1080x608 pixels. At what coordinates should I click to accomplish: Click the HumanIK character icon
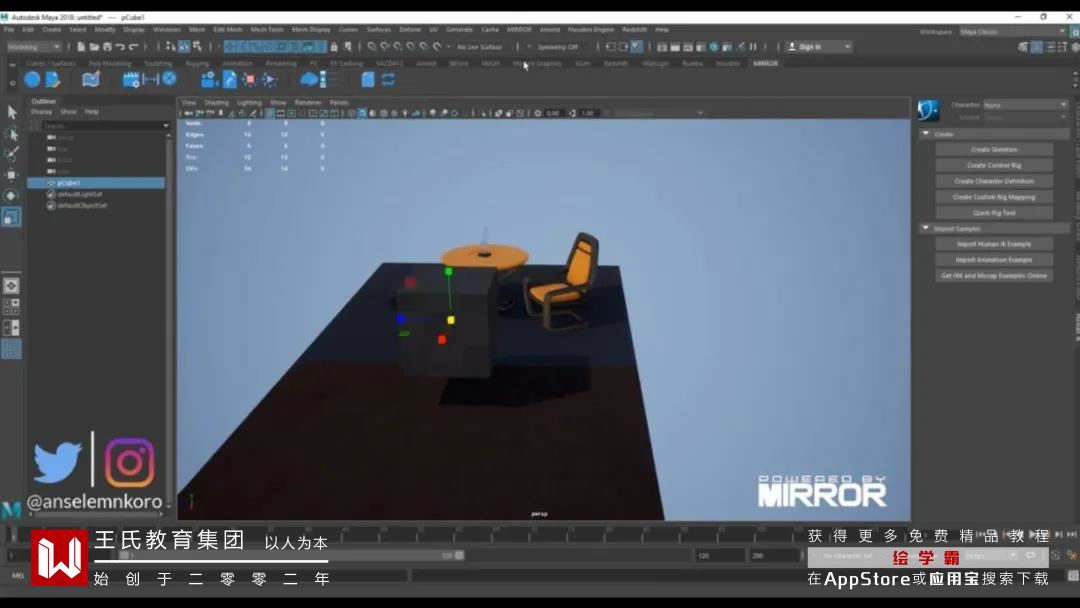928,110
